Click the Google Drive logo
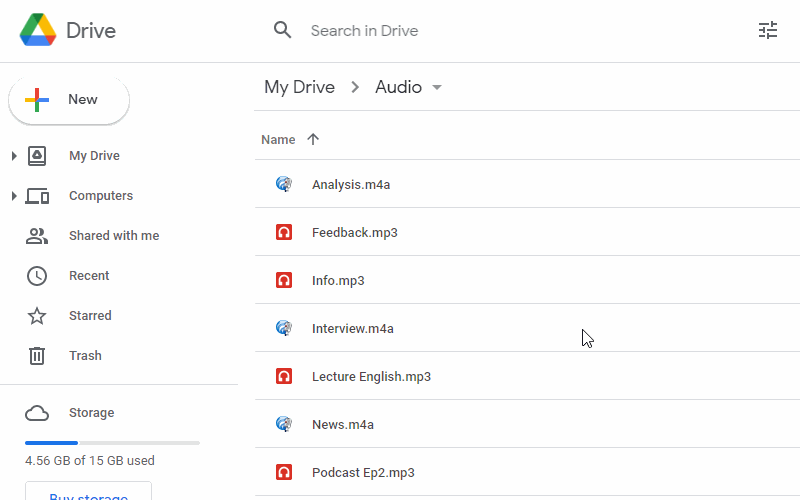Image resolution: width=800 pixels, height=500 pixels. pos(38,30)
